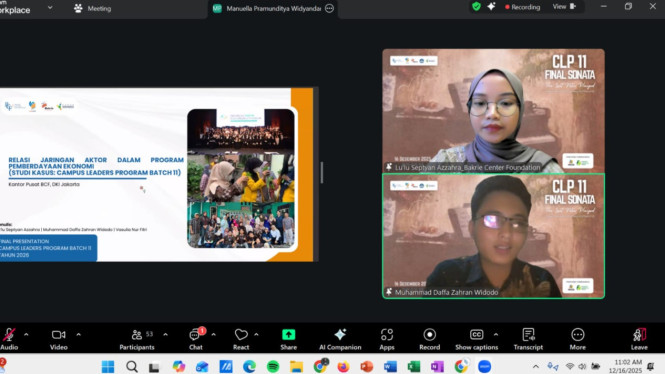This screenshot has width=665, height=374.
Task: Click the red Recording indicator
Action: 522,7
